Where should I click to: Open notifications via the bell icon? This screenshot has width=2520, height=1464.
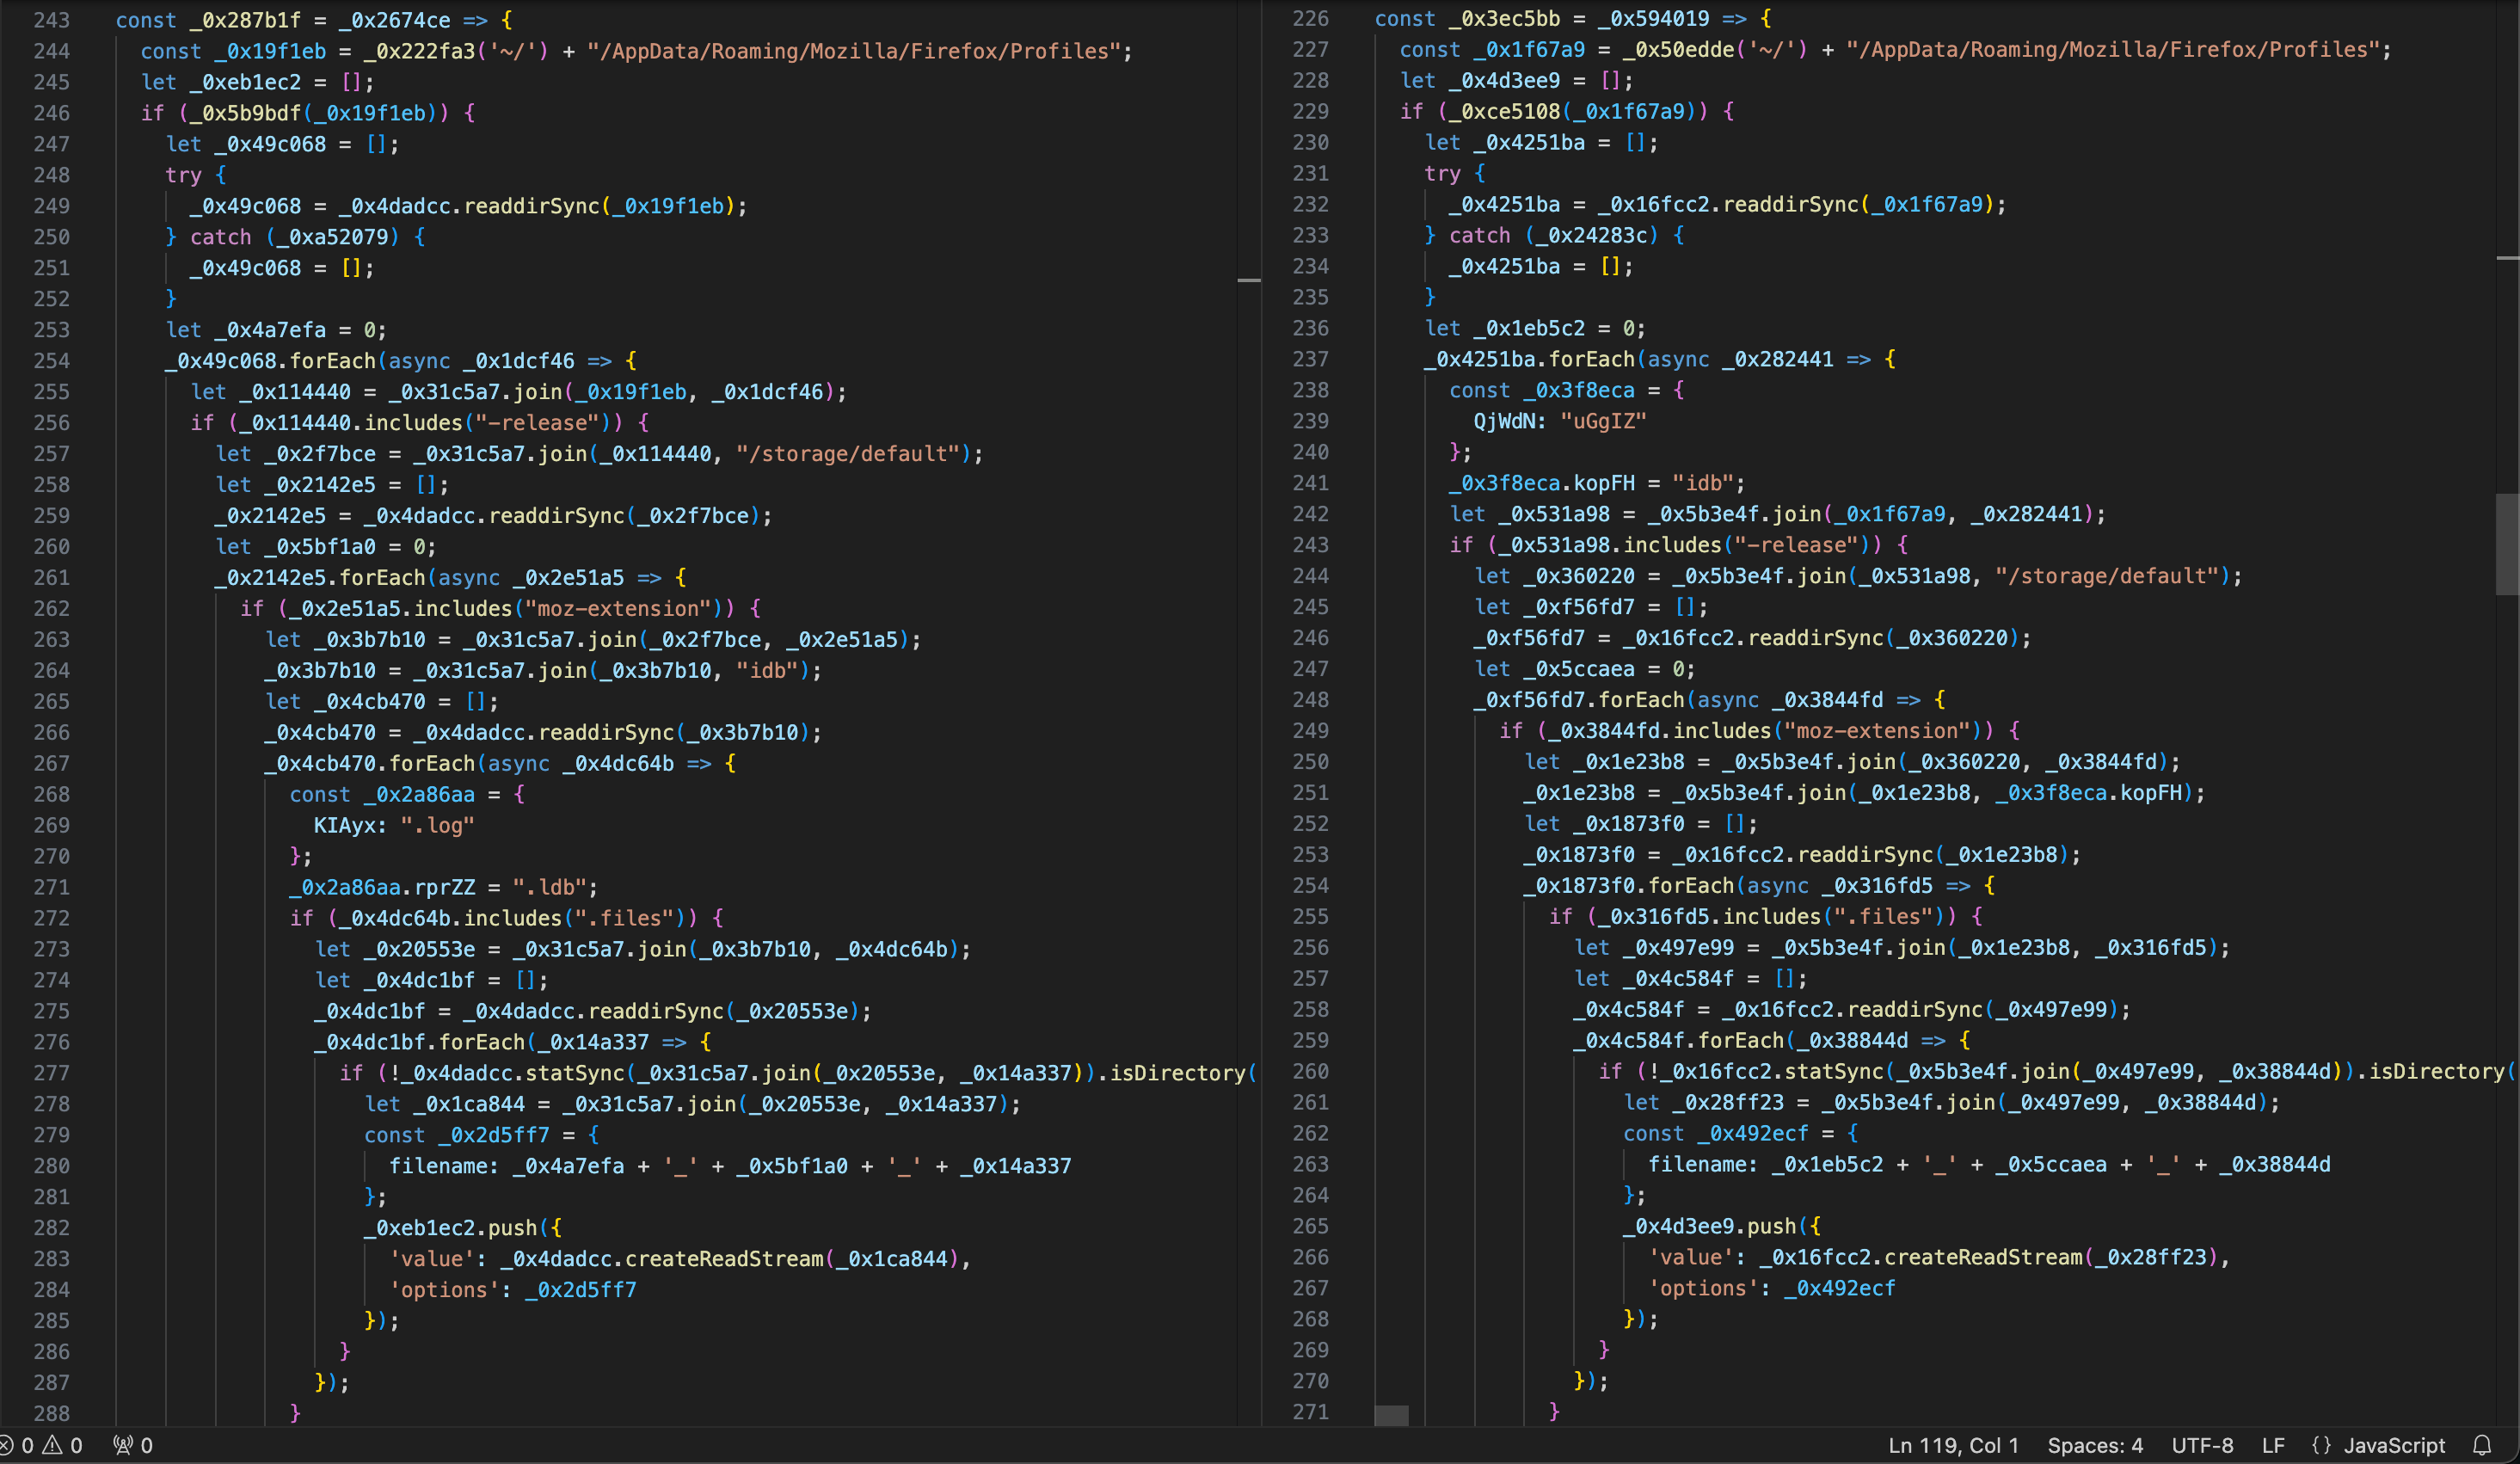[x=2482, y=1445]
